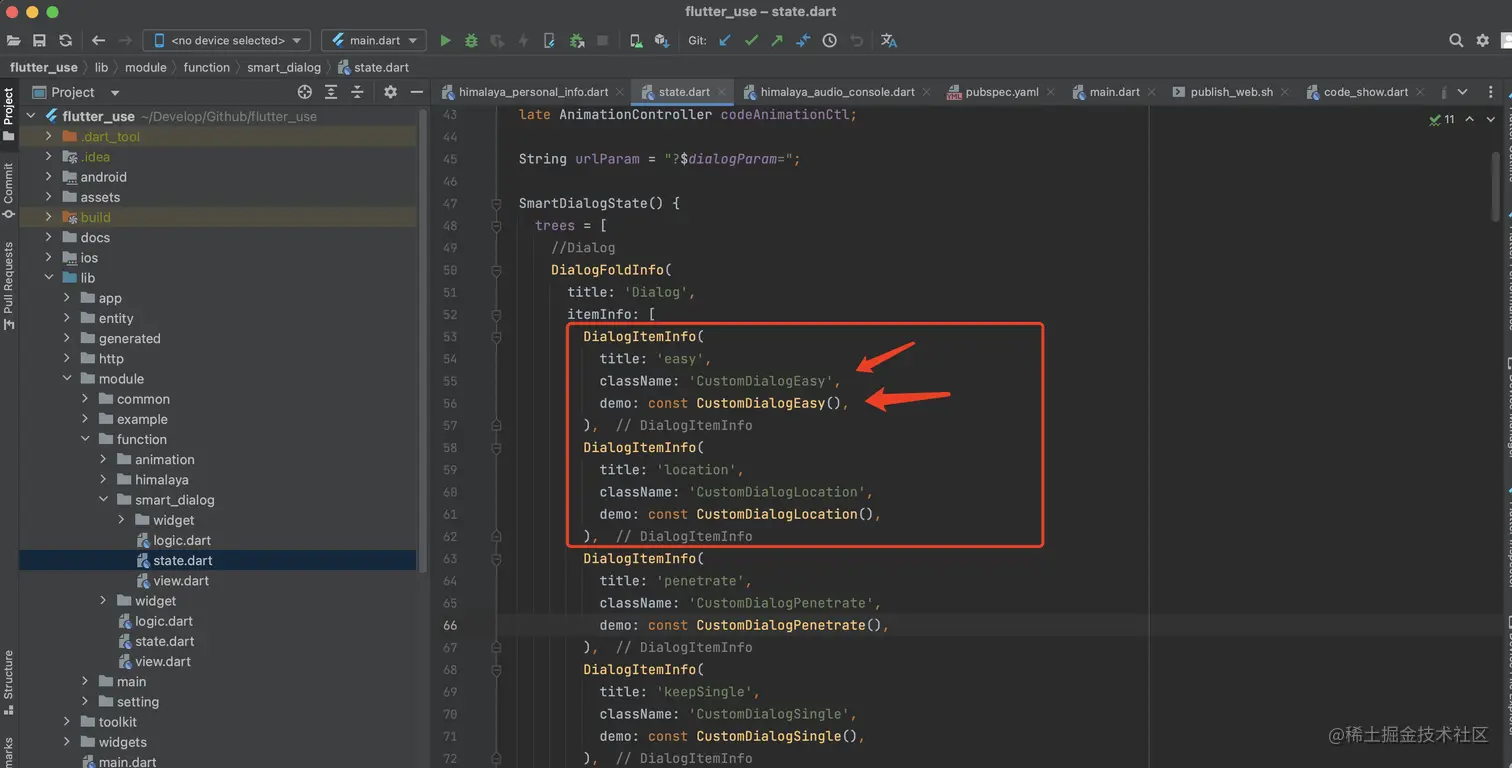Click the editor vertical scrollbar thumb
Image resolution: width=1512 pixels, height=768 pixels.
coord(1497,185)
